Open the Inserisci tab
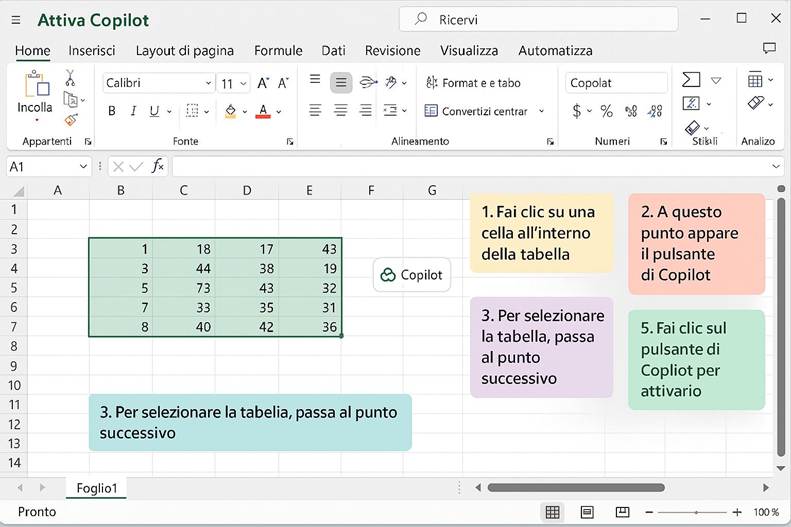This screenshot has height=527, width=791. click(x=92, y=51)
